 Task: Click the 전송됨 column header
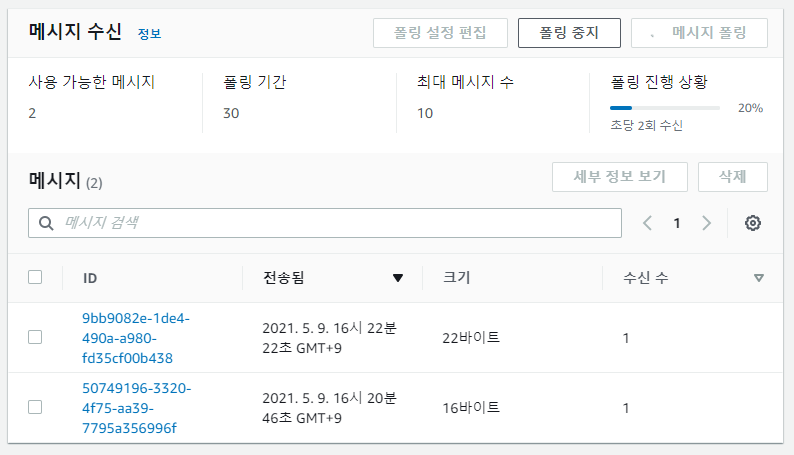pyautogui.click(x=283, y=278)
